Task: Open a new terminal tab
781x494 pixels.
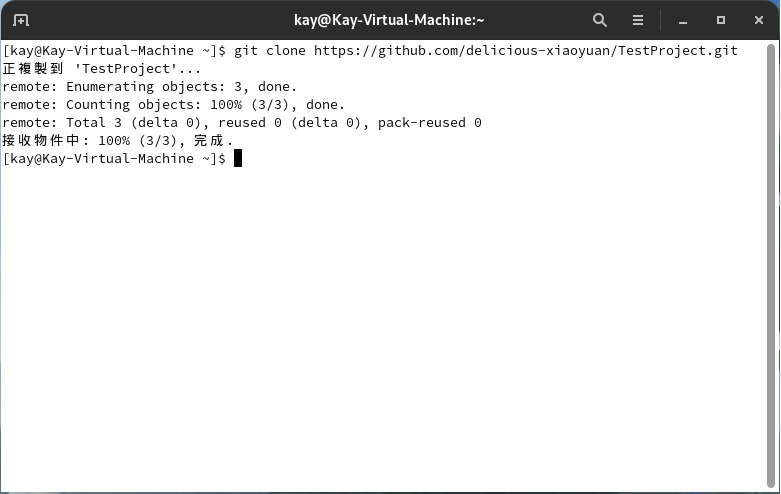Action: (x=21, y=20)
